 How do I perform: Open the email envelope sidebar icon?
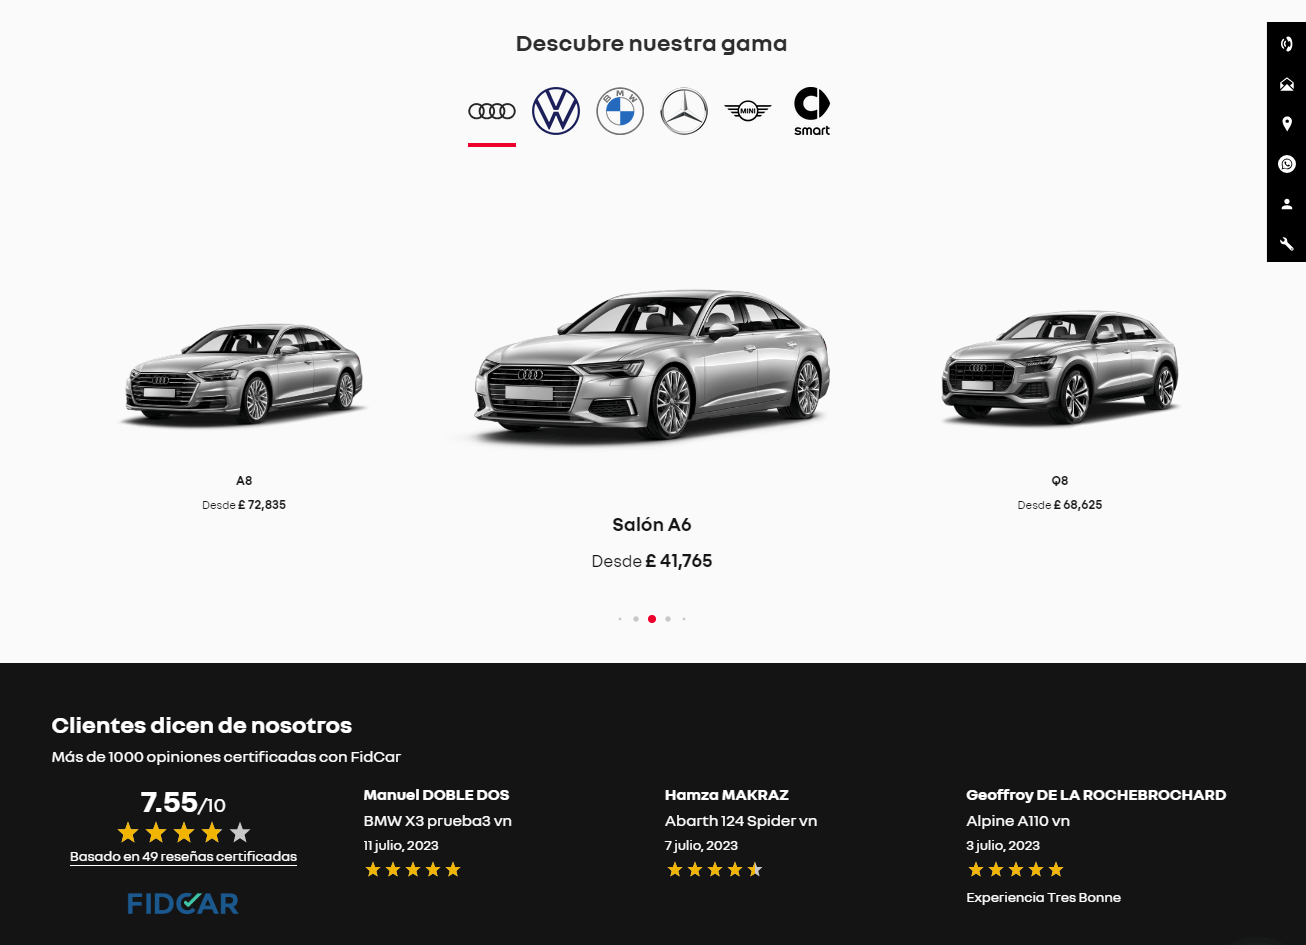(x=1287, y=84)
